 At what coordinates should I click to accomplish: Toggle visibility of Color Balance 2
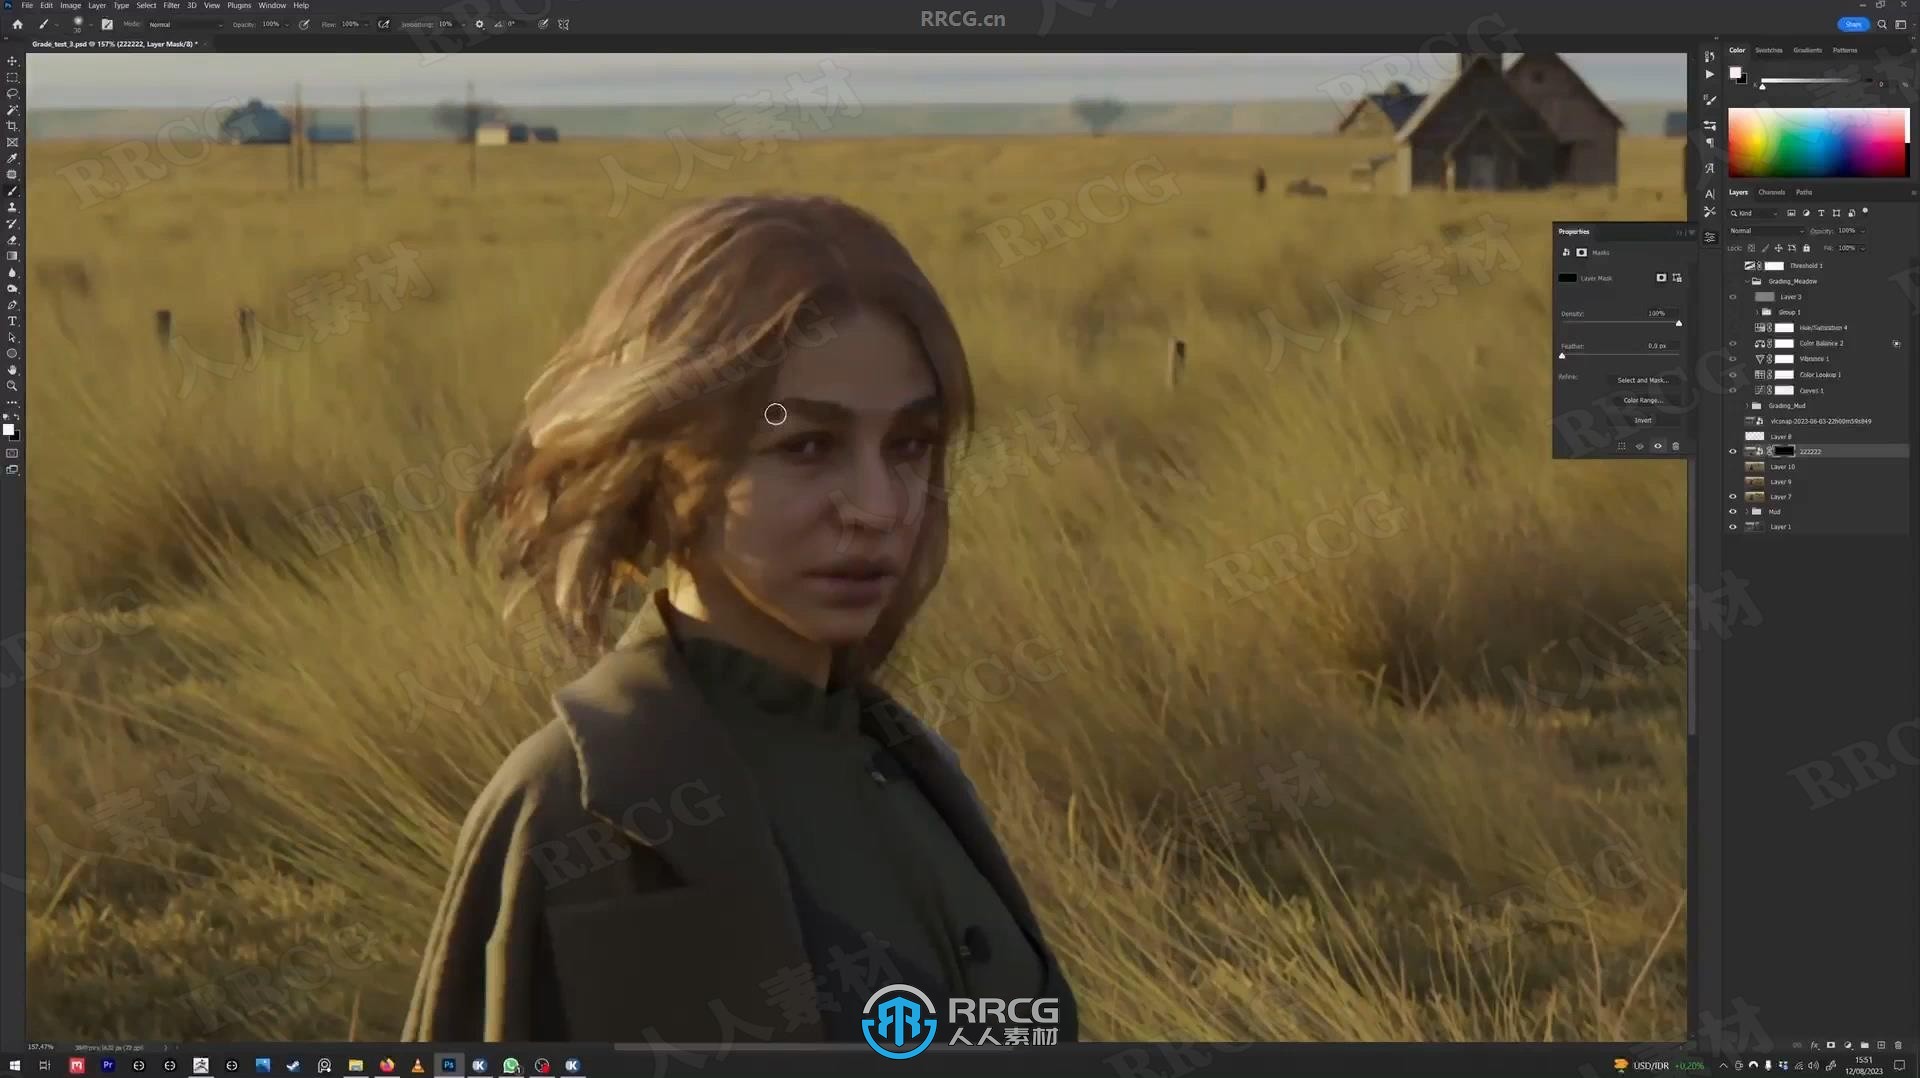coord(1733,344)
